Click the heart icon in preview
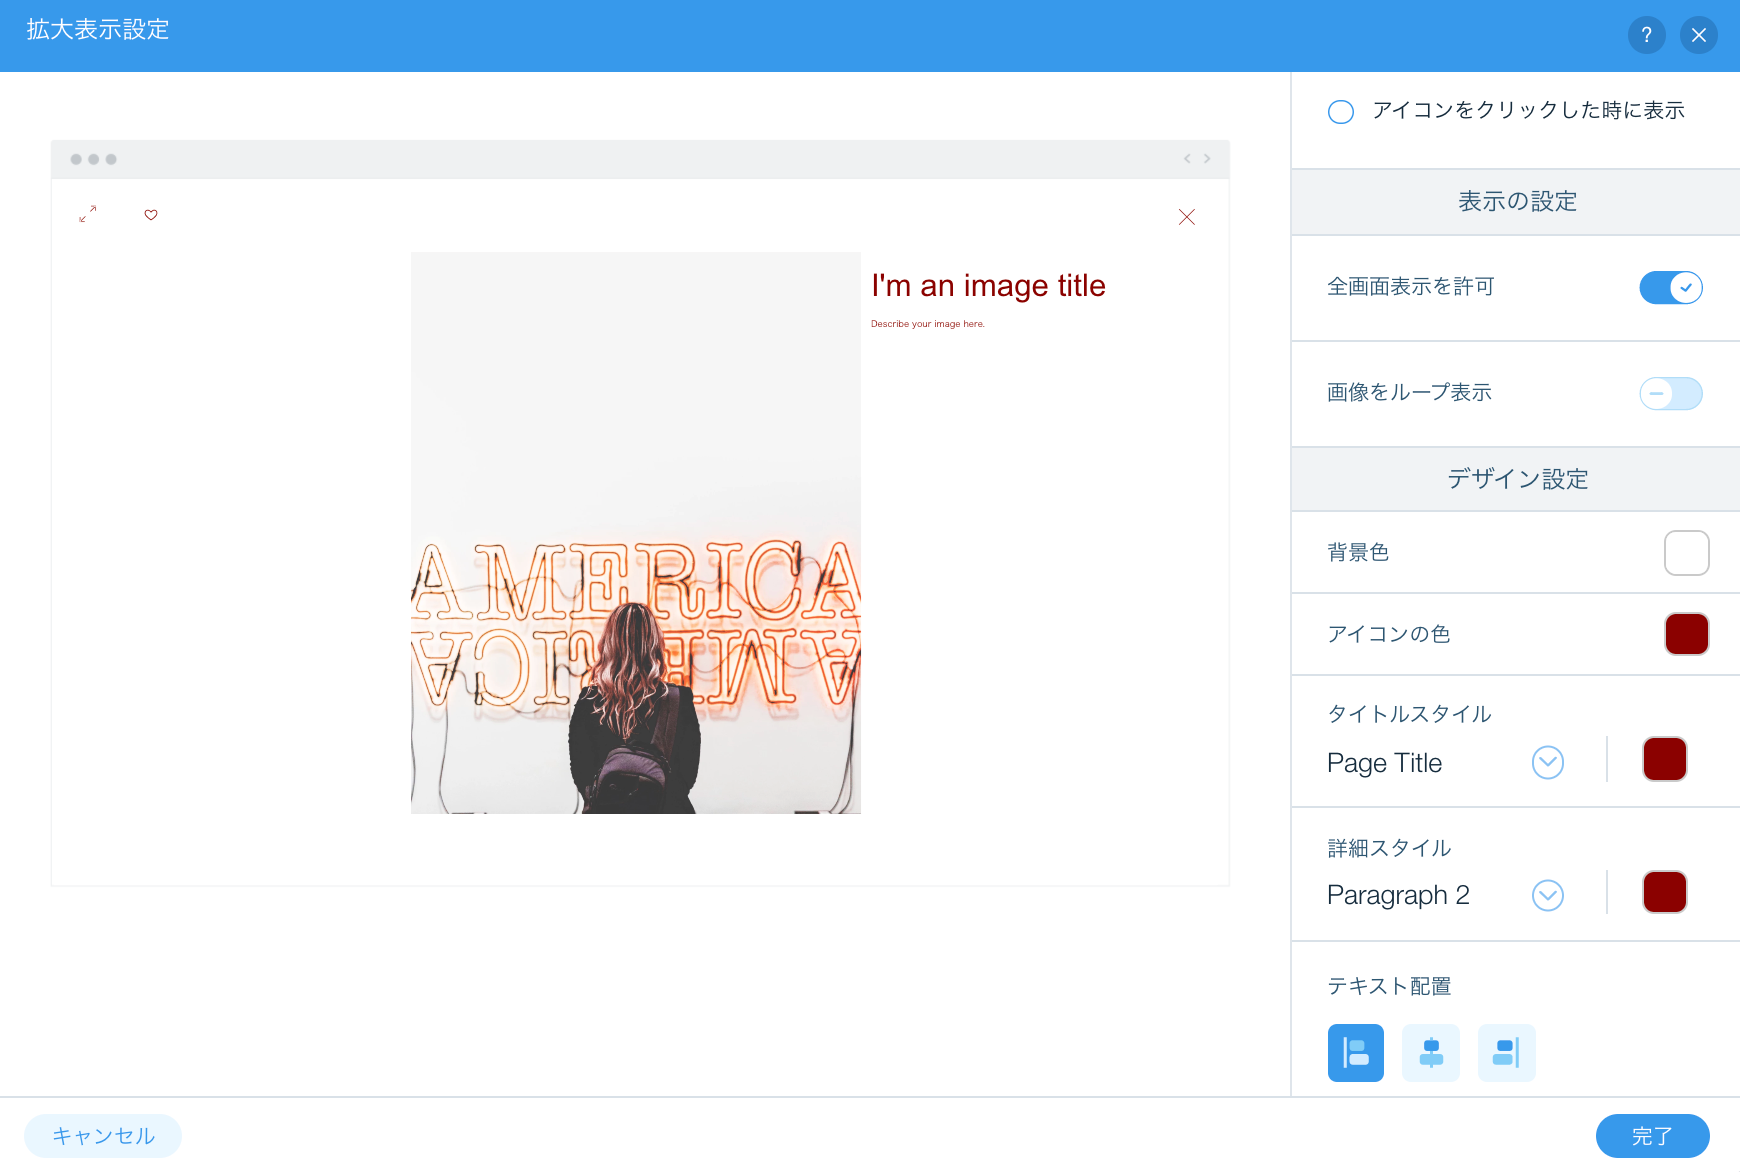The height and width of the screenshot is (1172, 1740). 151,215
